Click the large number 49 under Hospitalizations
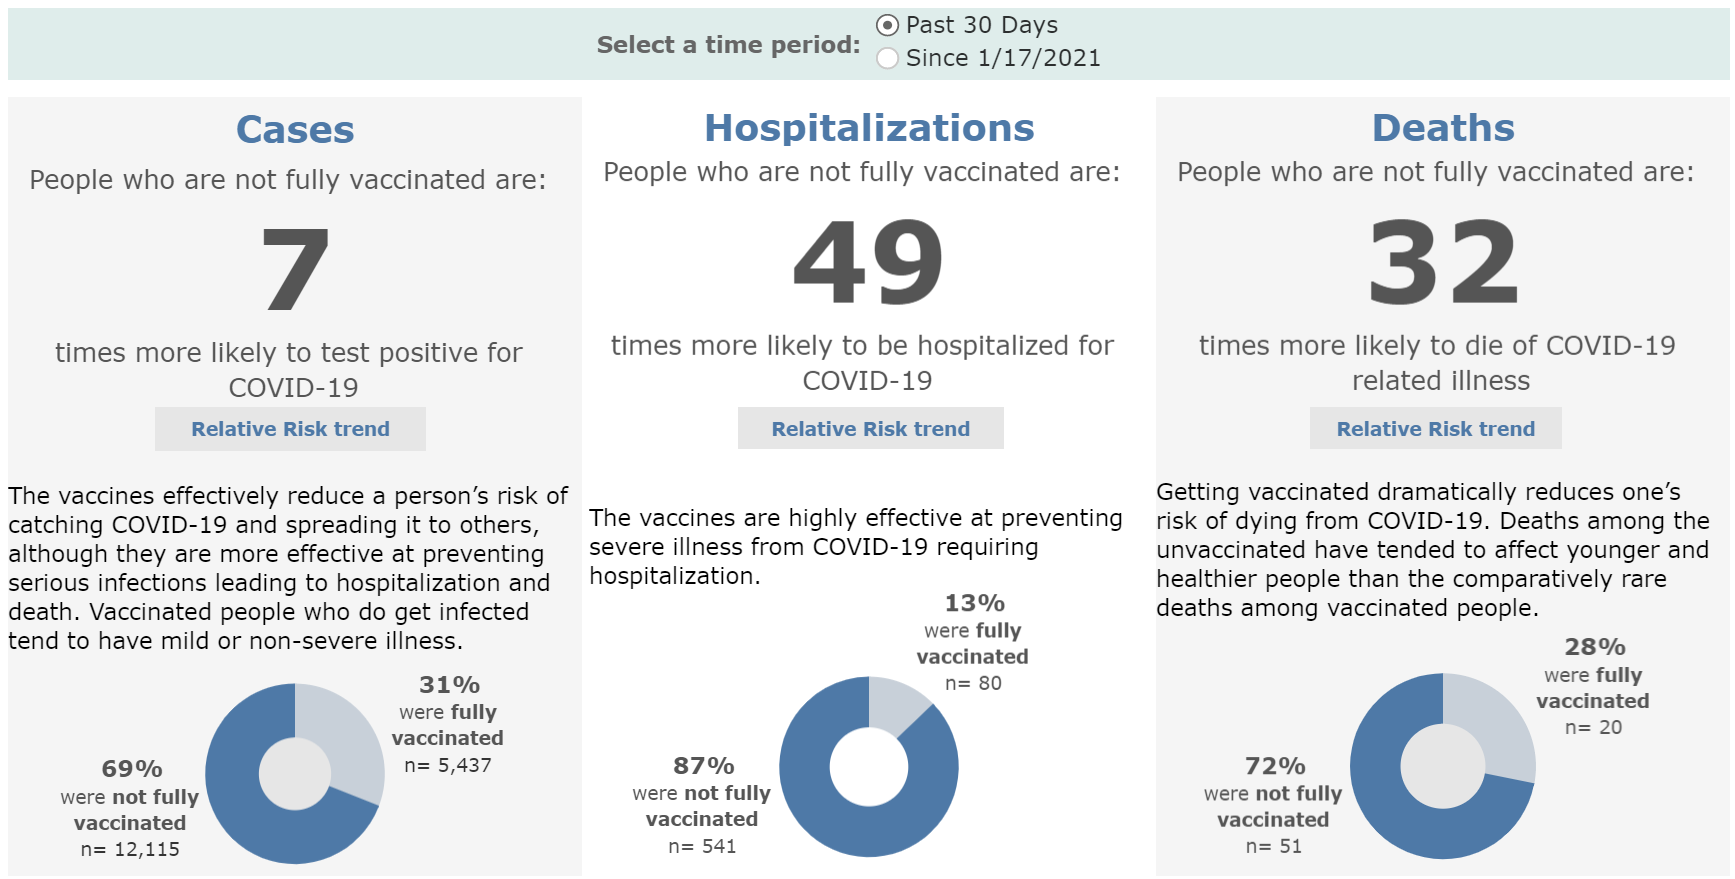Viewport: 1735px width, 879px height. click(868, 262)
